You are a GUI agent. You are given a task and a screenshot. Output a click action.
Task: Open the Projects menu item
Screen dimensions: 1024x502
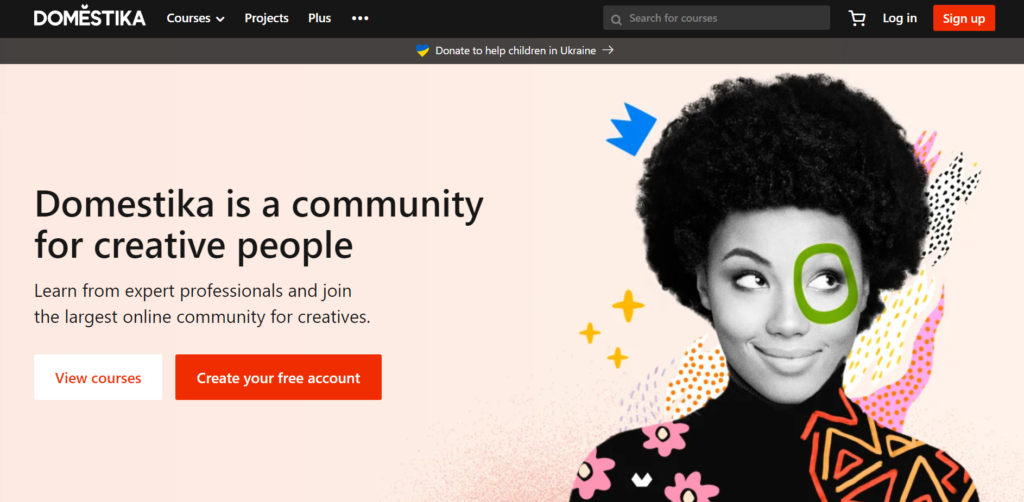[266, 18]
